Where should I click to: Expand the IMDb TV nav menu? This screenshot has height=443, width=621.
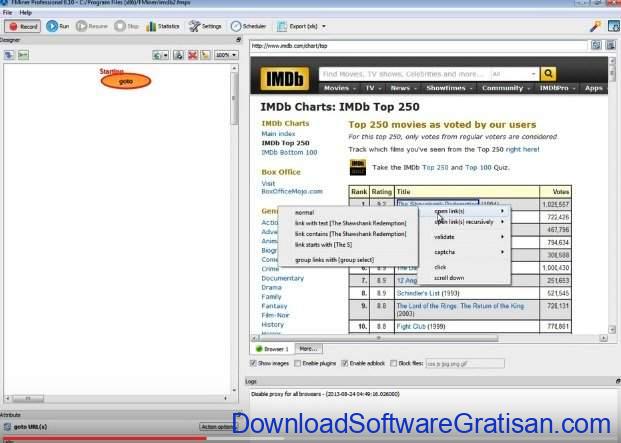tap(373, 88)
